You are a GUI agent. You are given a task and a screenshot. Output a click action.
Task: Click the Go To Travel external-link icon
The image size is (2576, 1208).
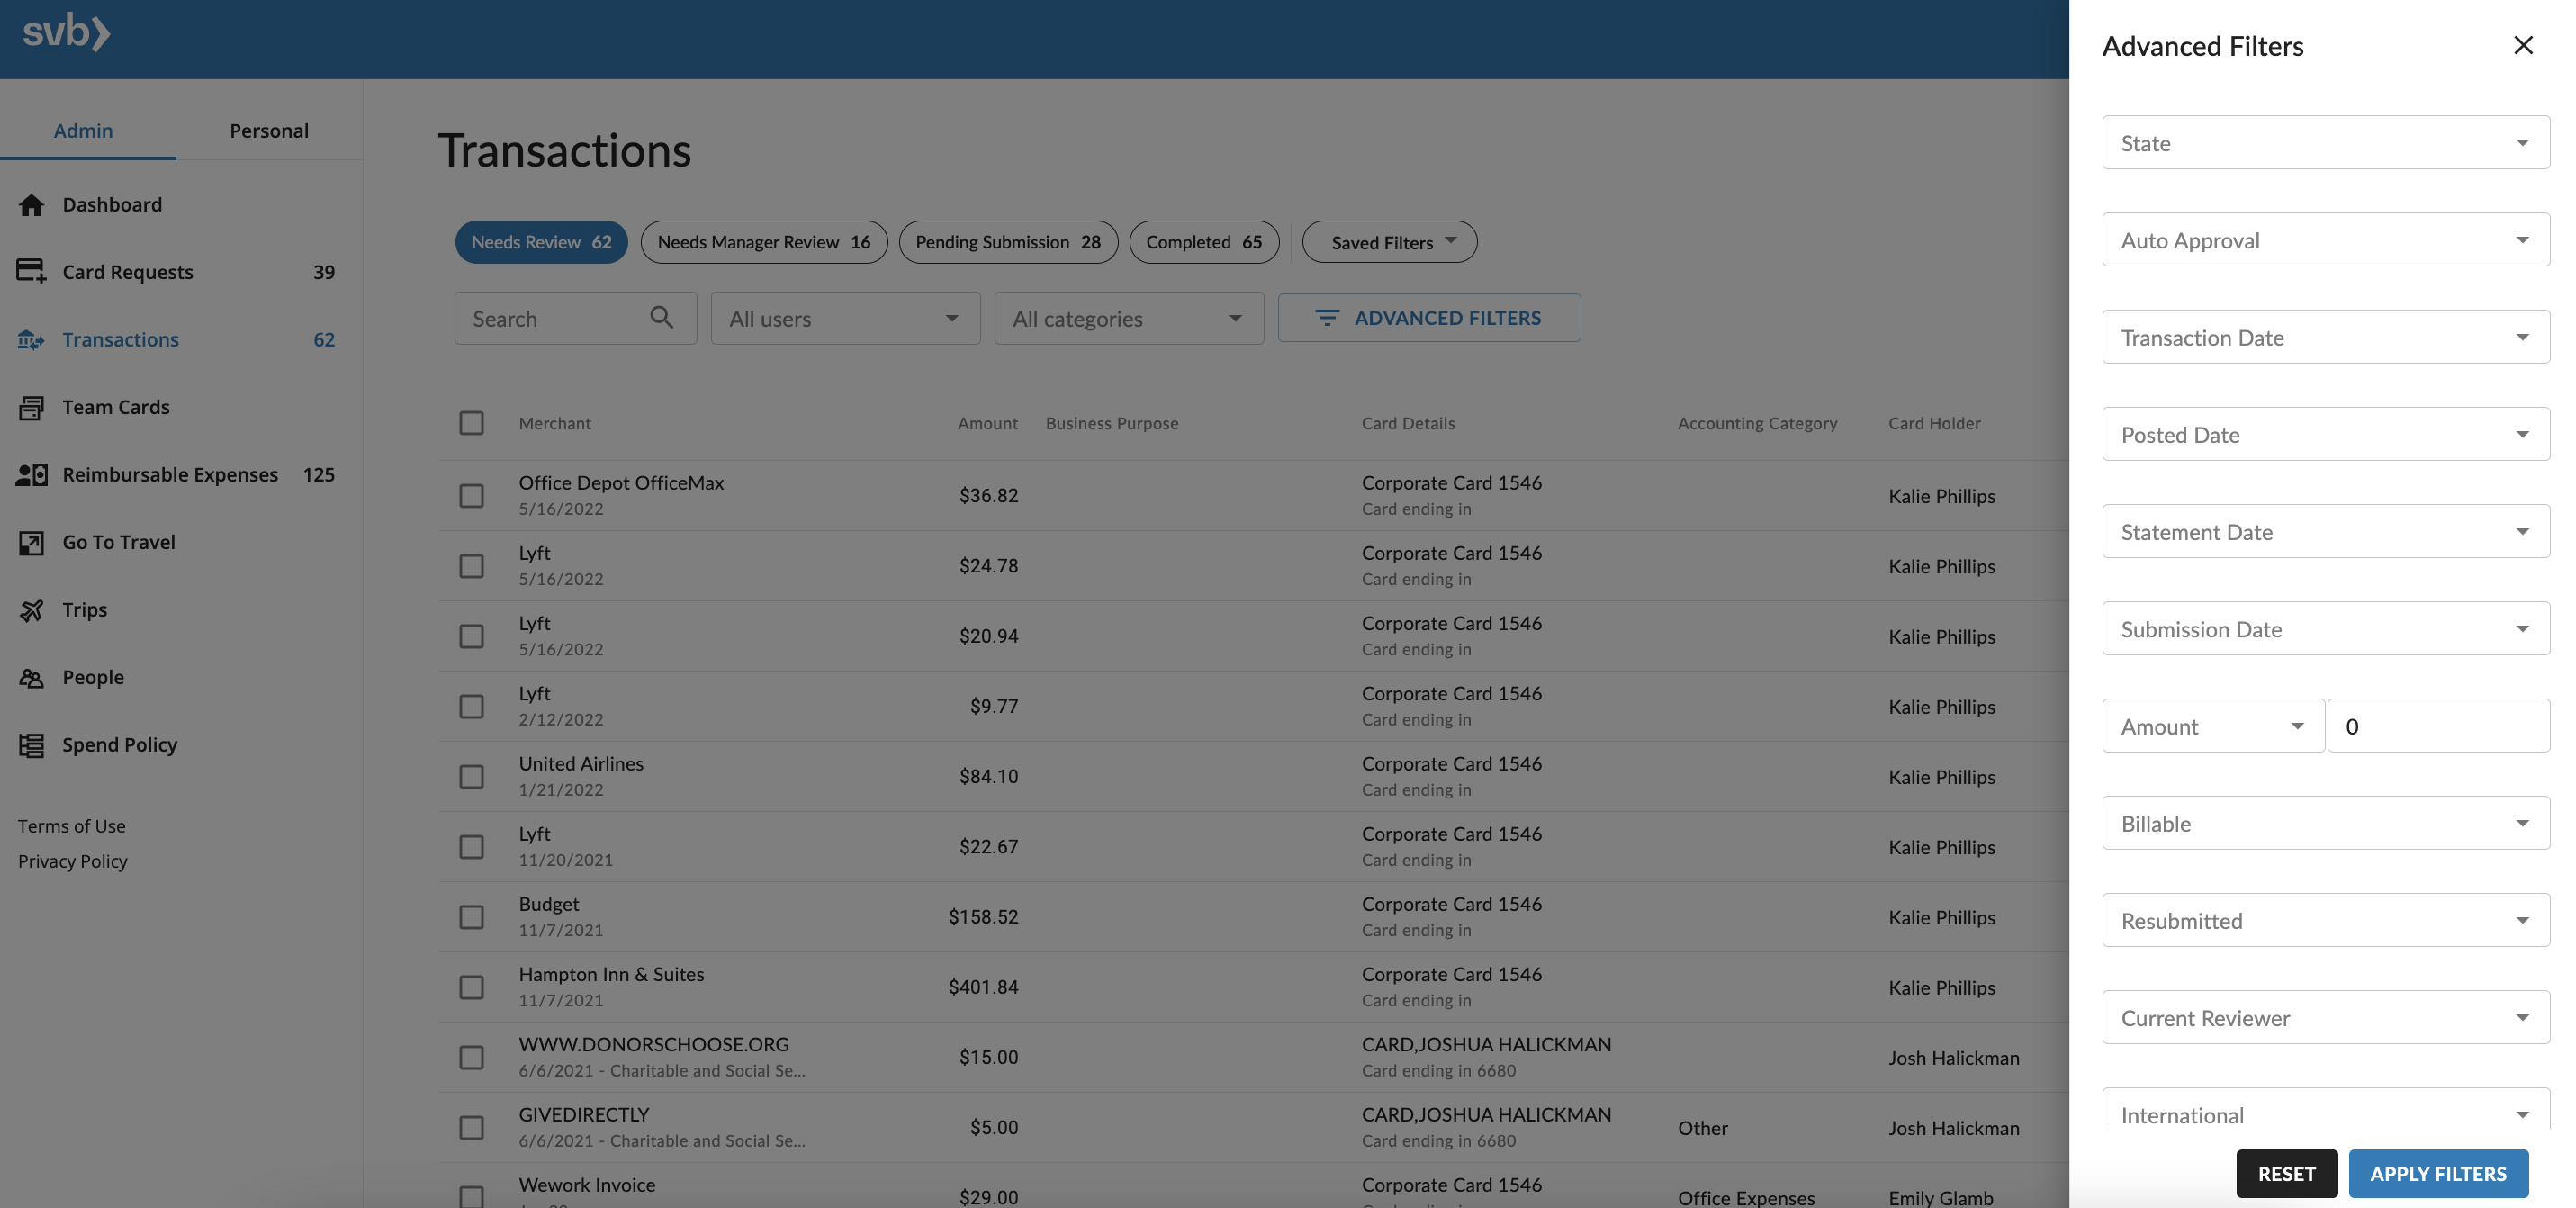(31, 542)
